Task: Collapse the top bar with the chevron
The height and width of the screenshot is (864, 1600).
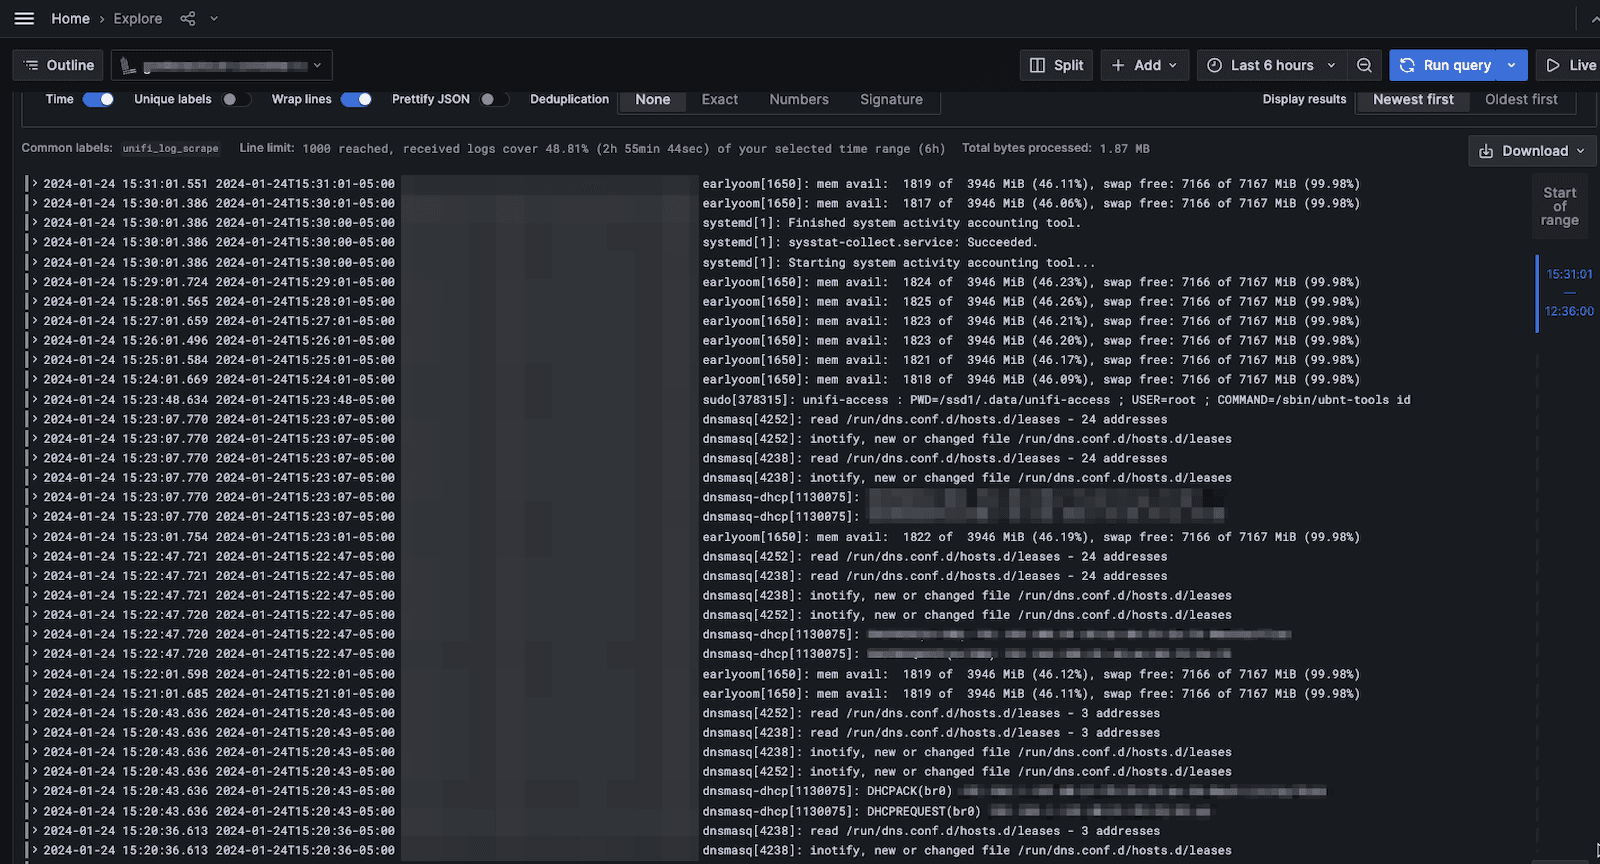Action: pos(1595,18)
